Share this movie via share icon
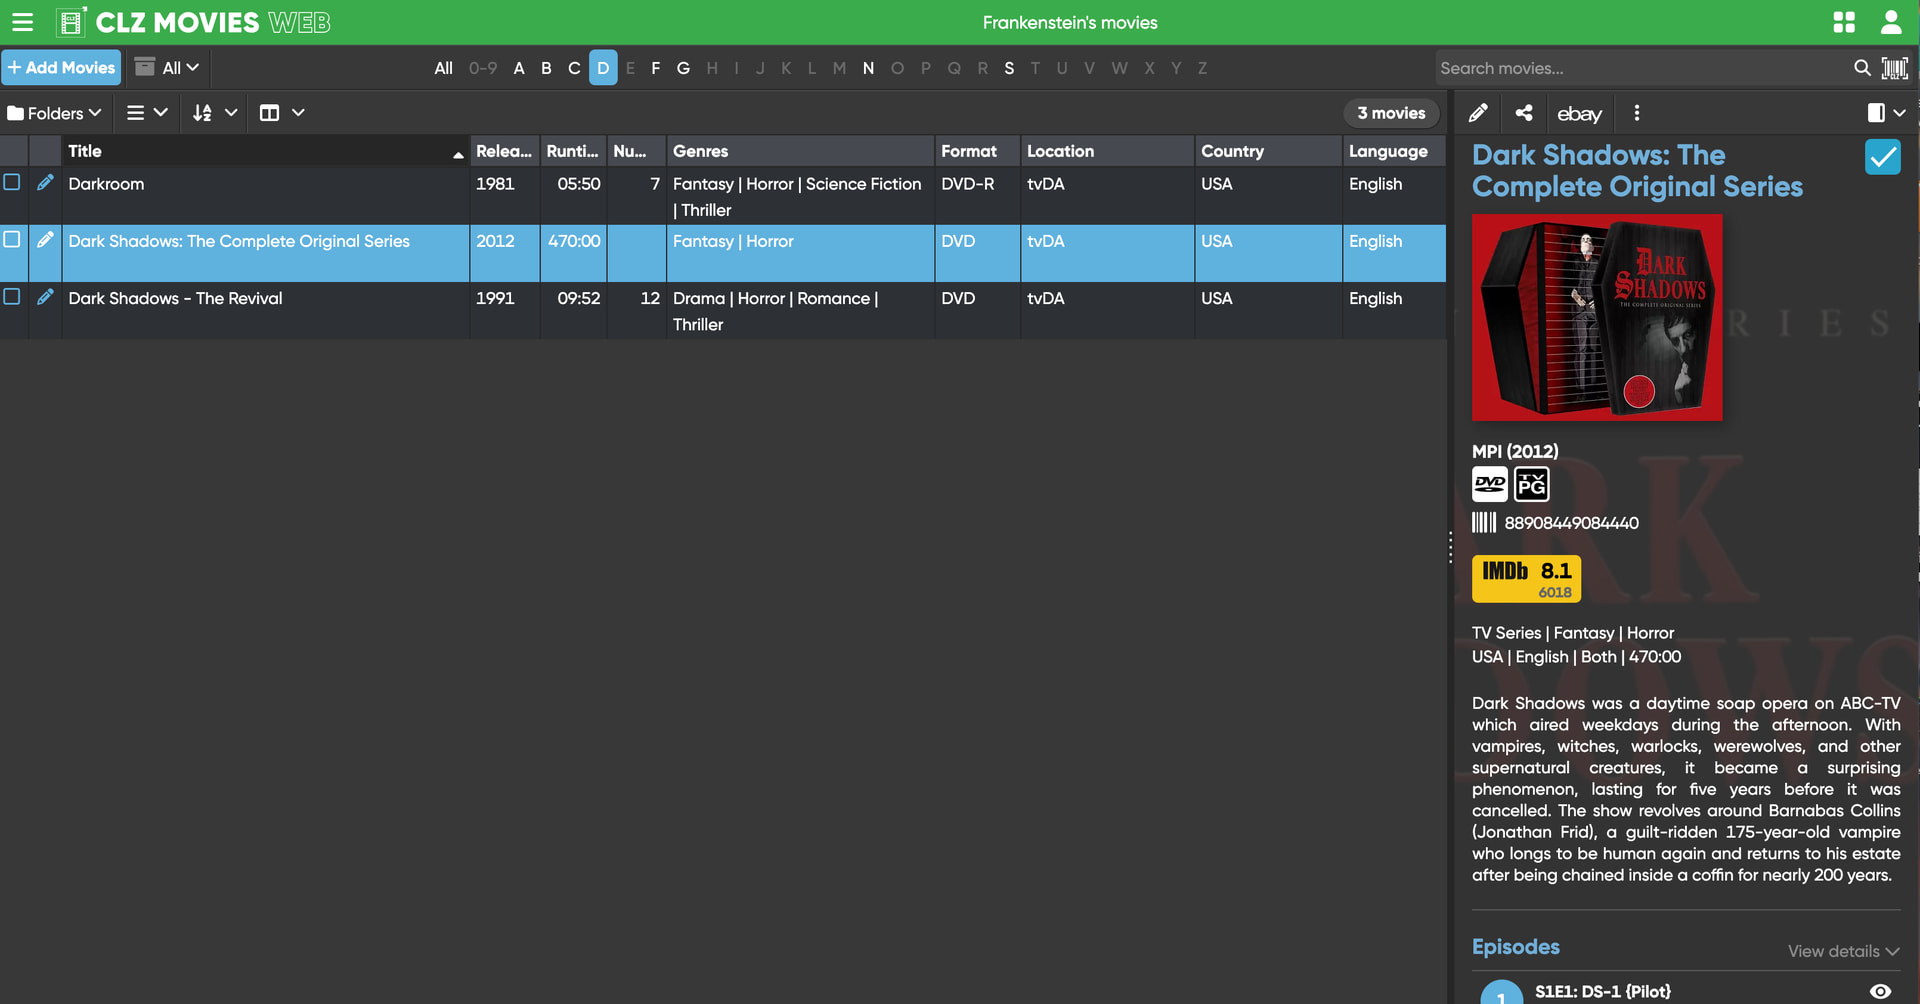 pos(1524,113)
